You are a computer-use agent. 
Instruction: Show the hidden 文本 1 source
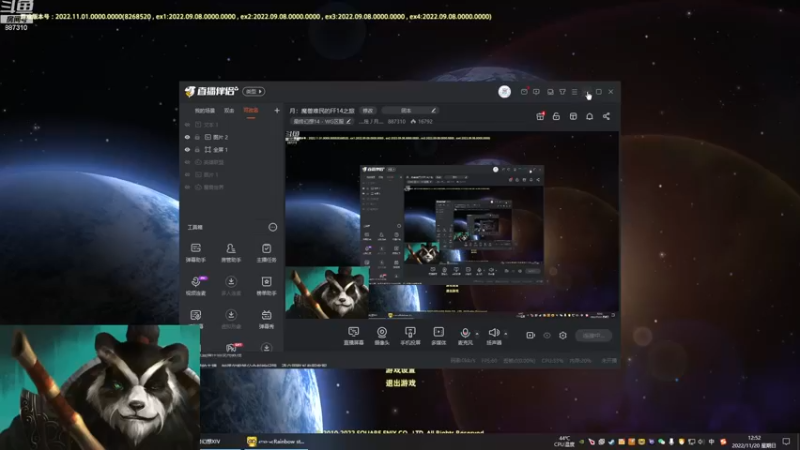187,124
